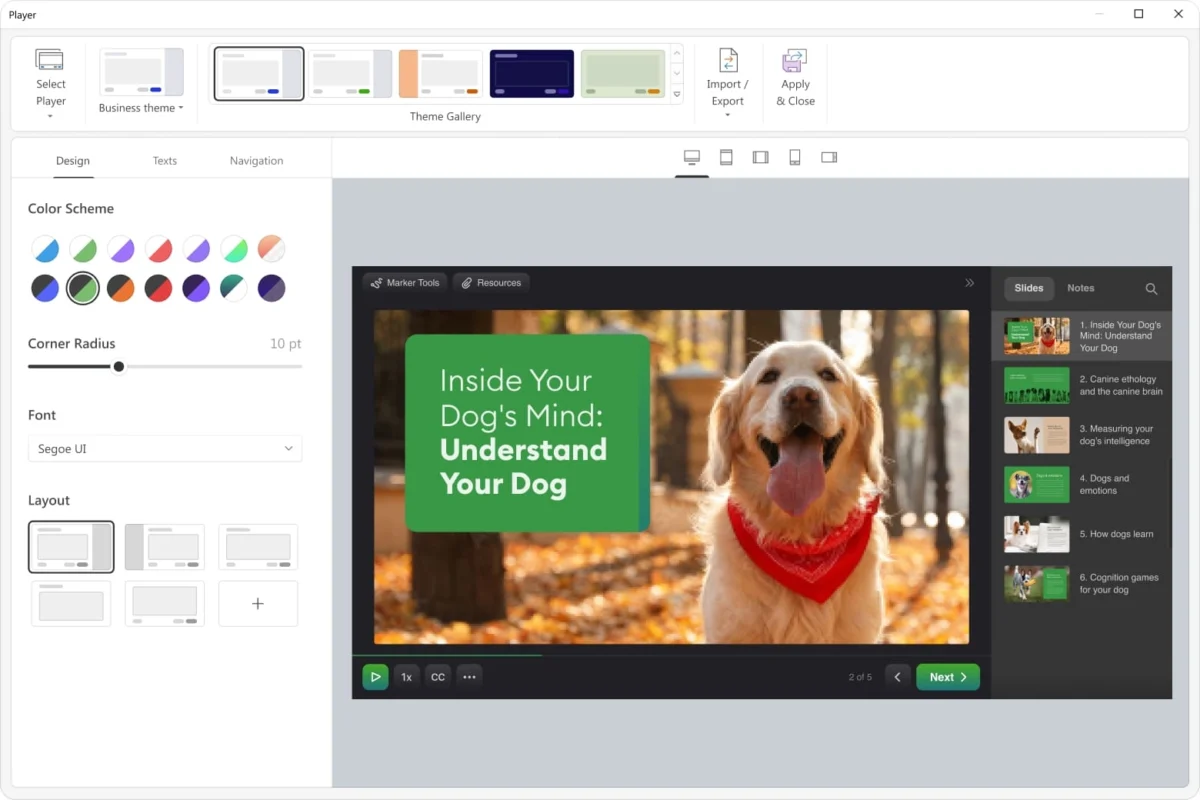Open Resources in the player
This screenshot has height=800, width=1200.
[x=491, y=283]
